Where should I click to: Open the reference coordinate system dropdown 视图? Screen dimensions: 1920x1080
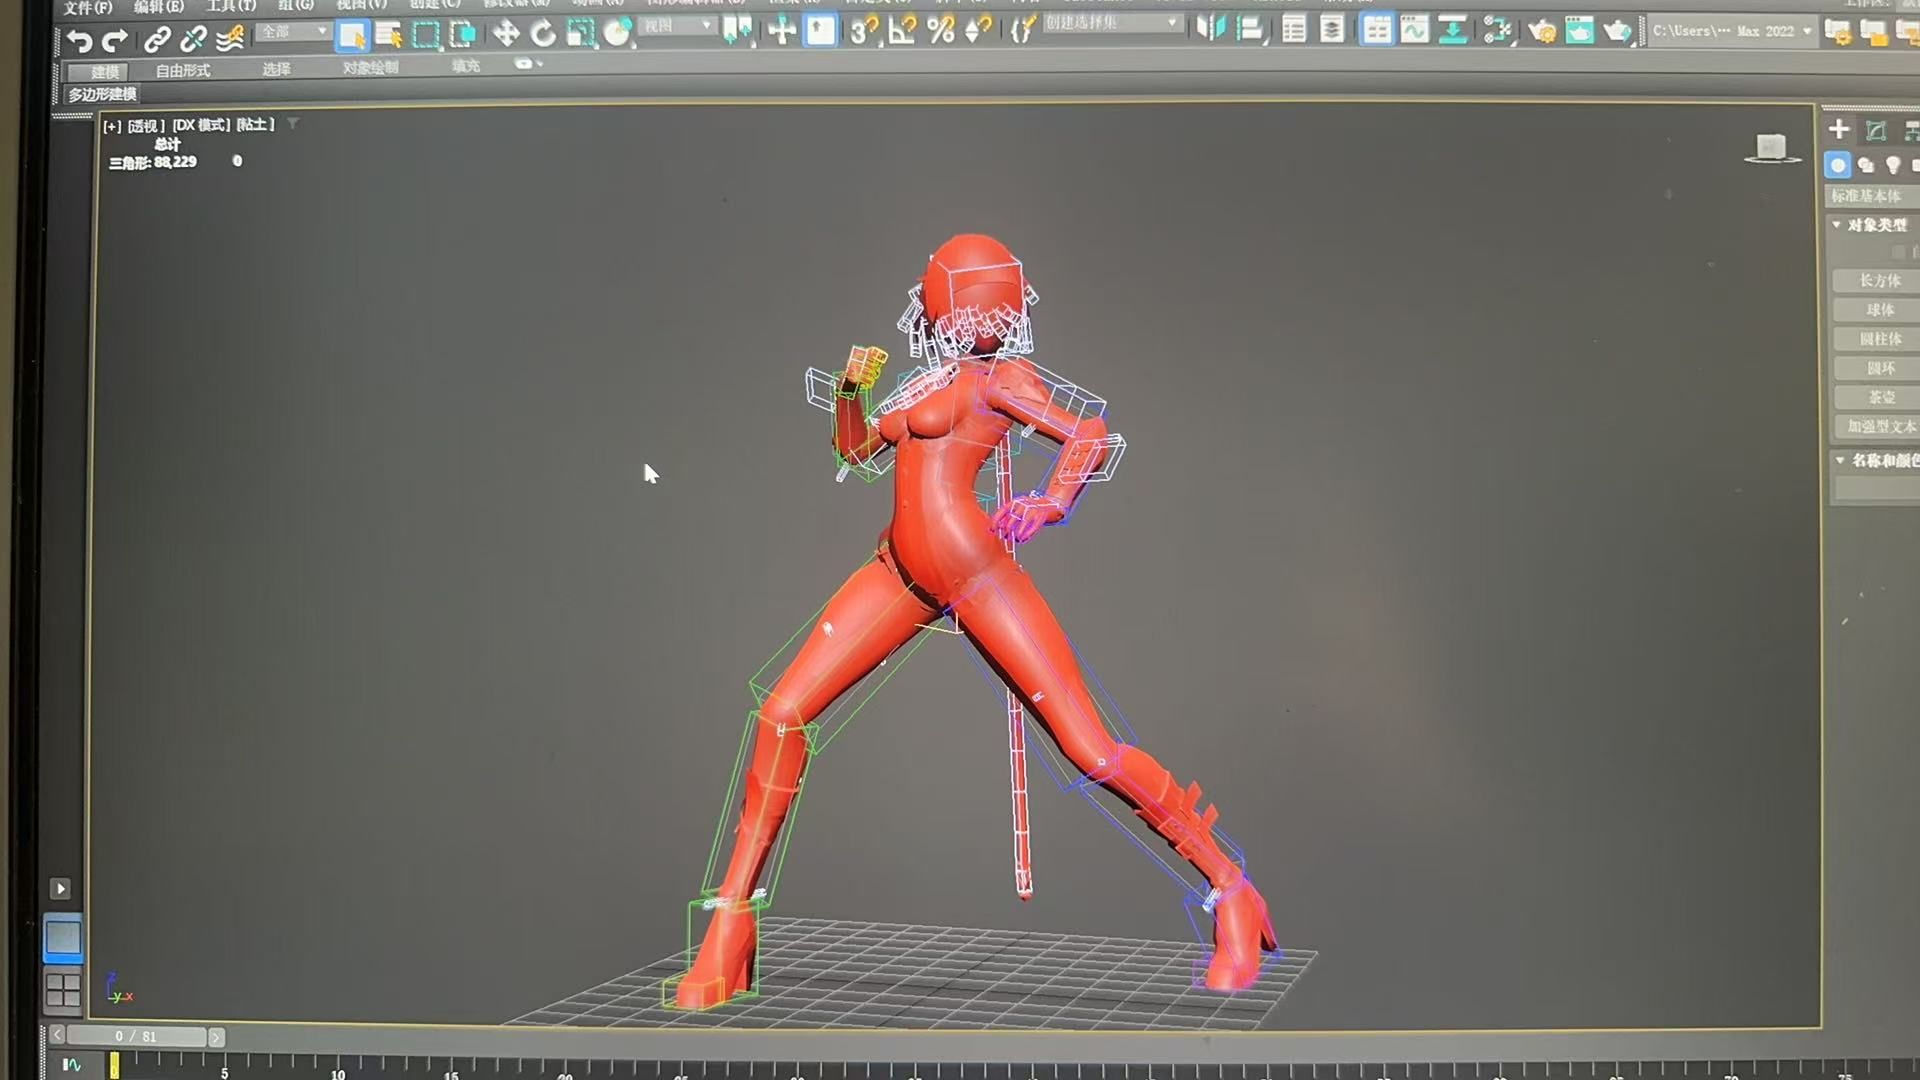point(677,26)
